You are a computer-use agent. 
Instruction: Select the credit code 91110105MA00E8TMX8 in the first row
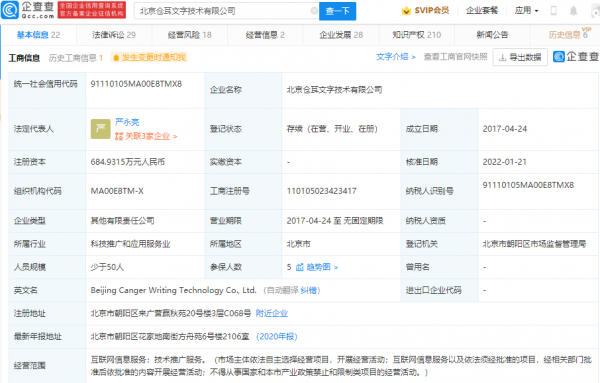136,84
